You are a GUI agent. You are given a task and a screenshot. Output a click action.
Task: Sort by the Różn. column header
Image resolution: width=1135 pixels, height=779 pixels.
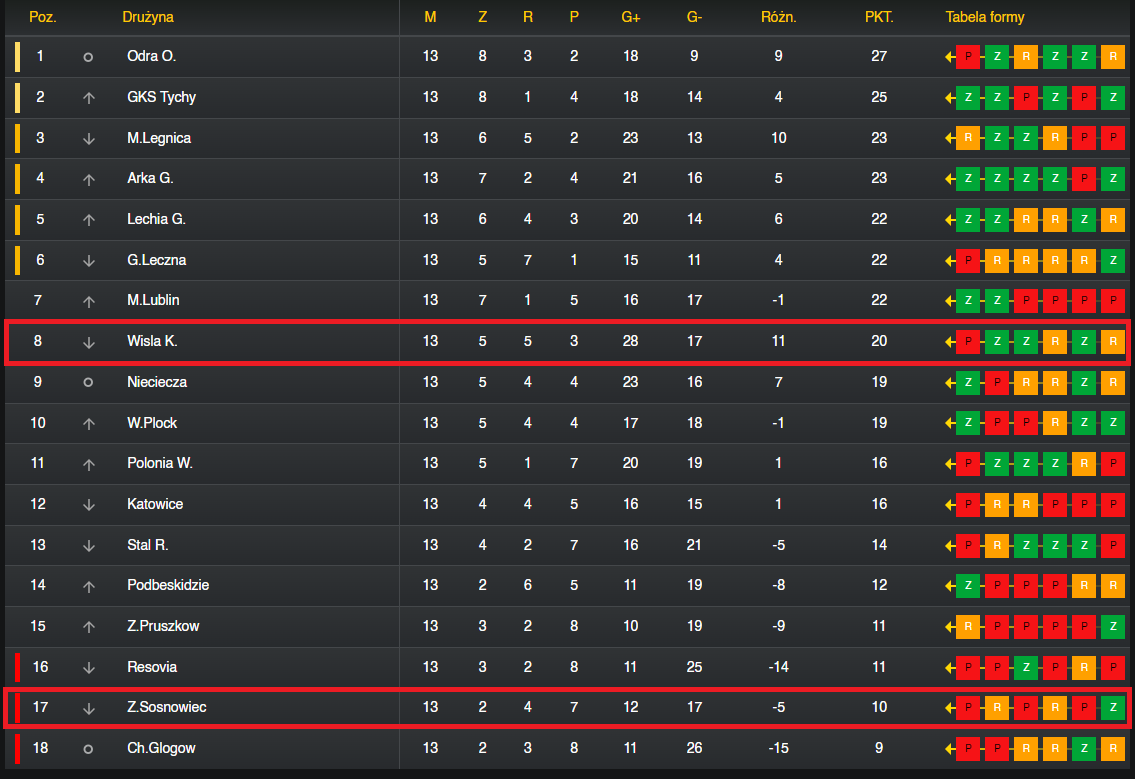click(x=778, y=17)
